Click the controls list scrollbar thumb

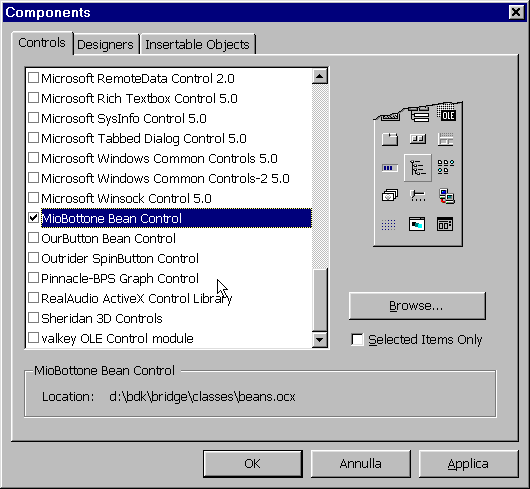click(x=319, y=300)
